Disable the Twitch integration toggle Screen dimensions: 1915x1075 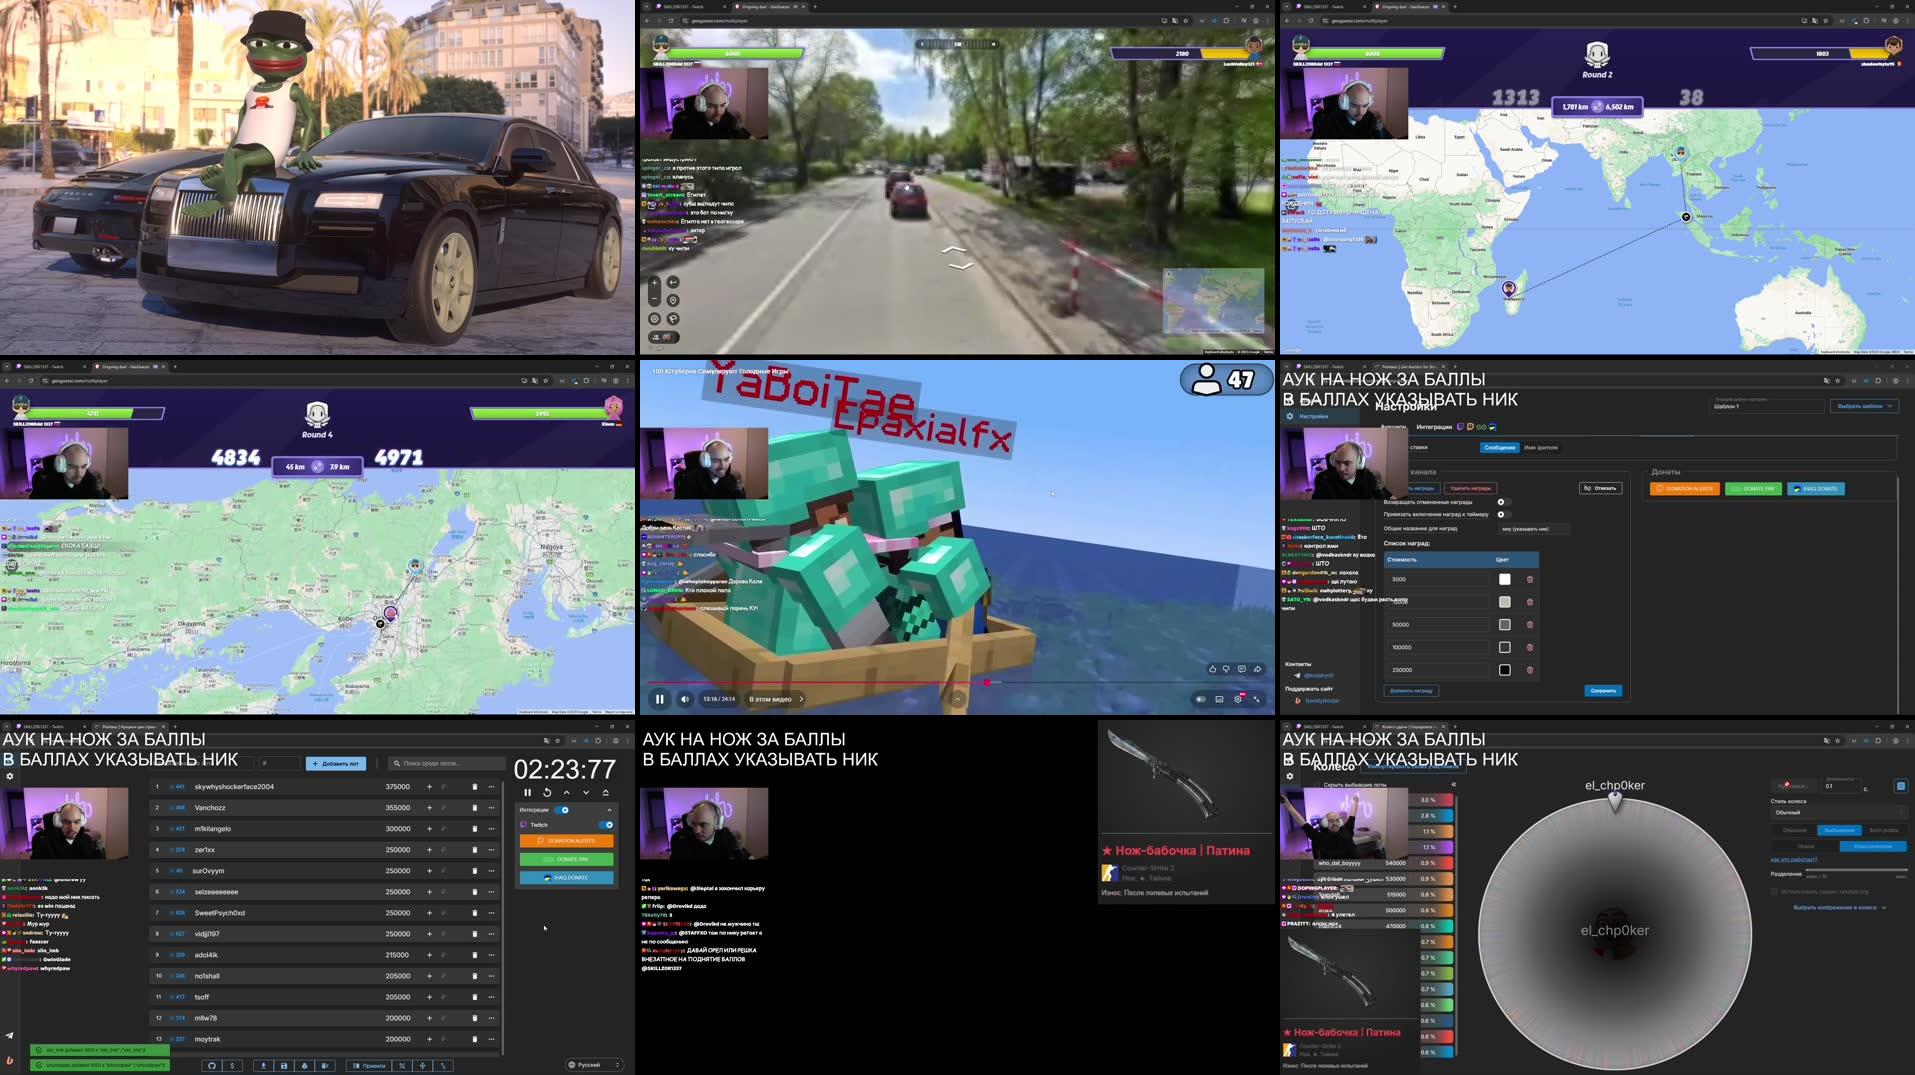(606, 825)
